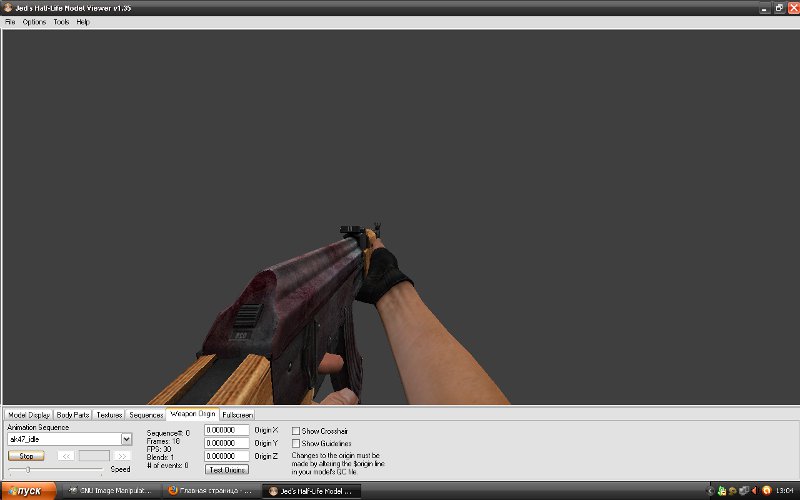Image resolution: width=800 pixels, height=500 pixels.
Task: Click Jed's Half-Life Model taskbar button
Action: tap(311, 491)
